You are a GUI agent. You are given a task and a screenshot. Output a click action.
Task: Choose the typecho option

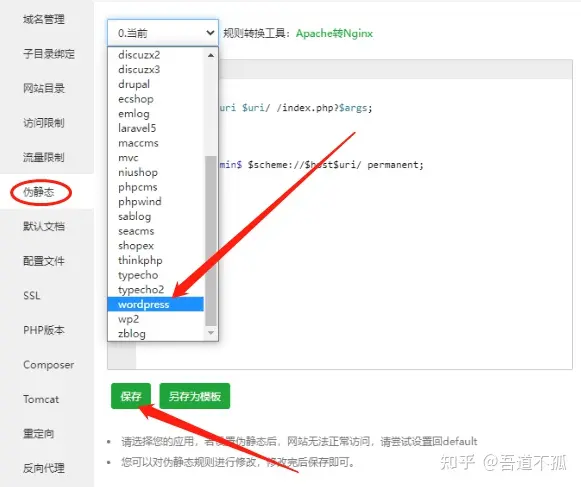156,275
